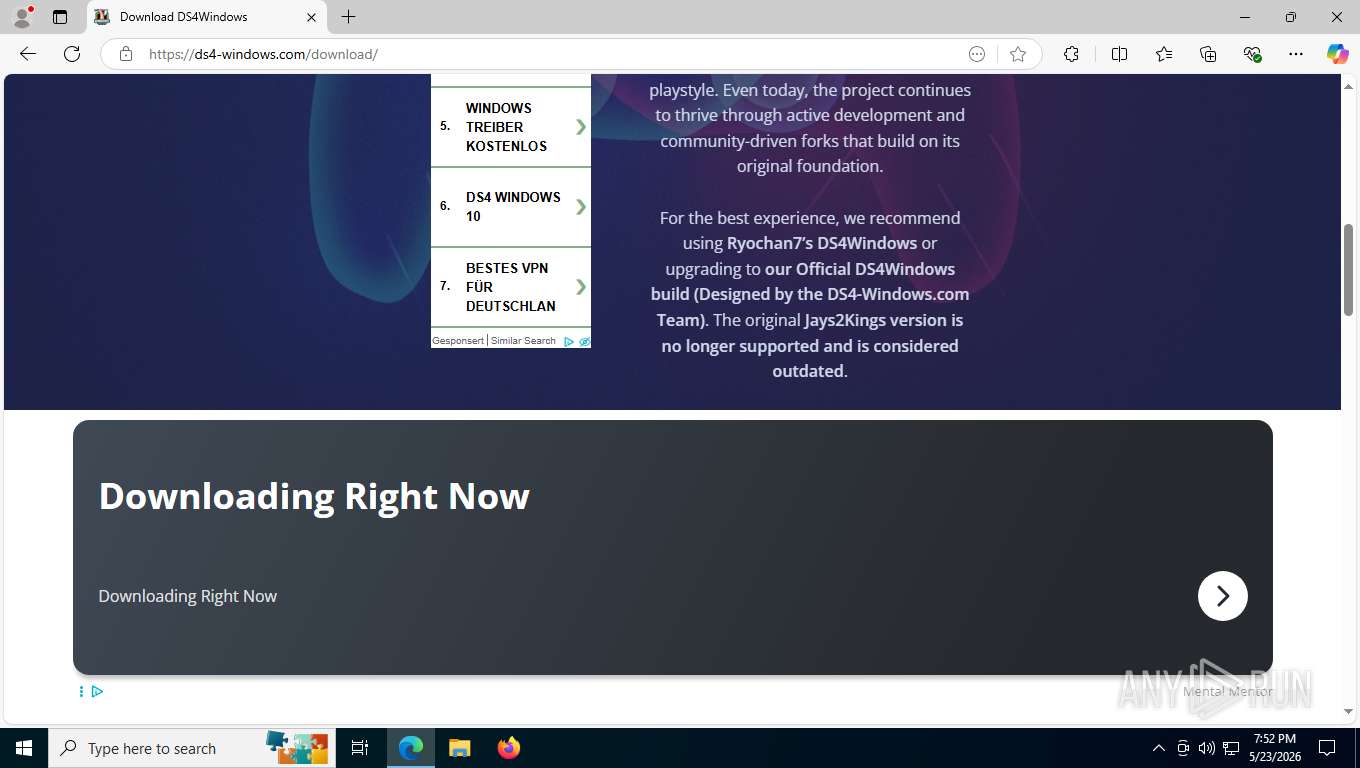This screenshot has width=1360, height=768.
Task: Select the Download DS4Windows tab
Action: tap(207, 17)
